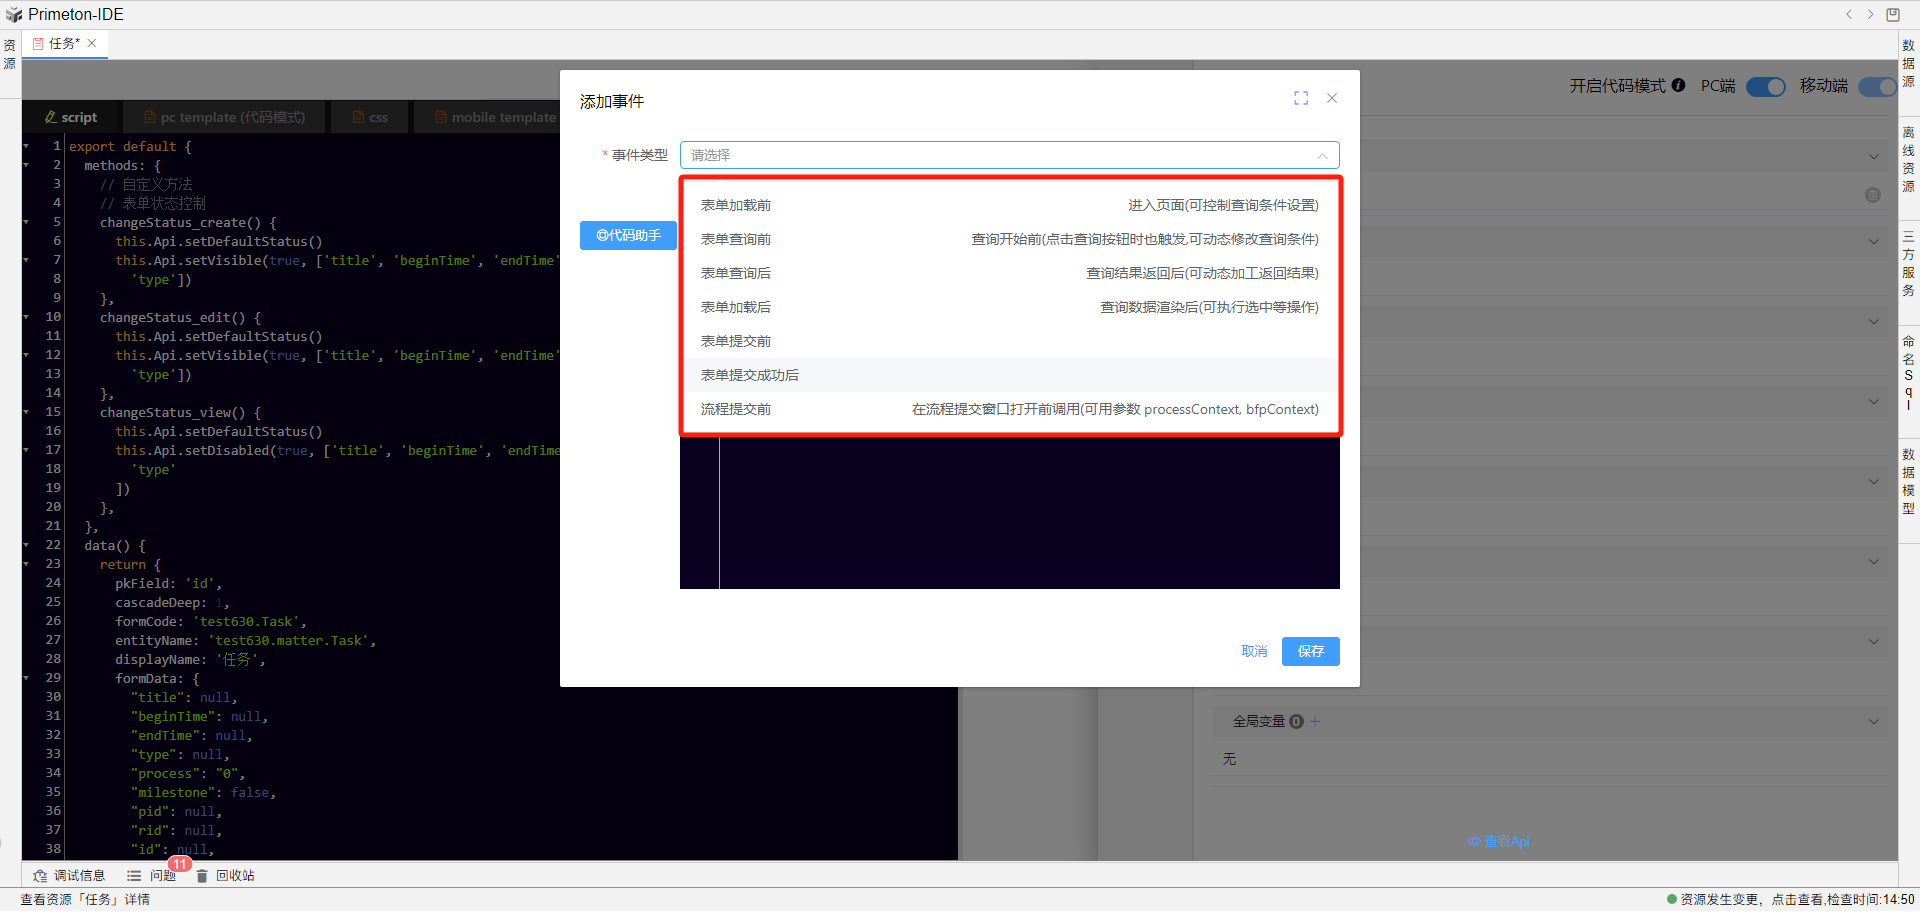The height and width of the screenshot is (912, 1920).
Task: Click the 开启代码模式 label
Action: tap(1617, 86)
